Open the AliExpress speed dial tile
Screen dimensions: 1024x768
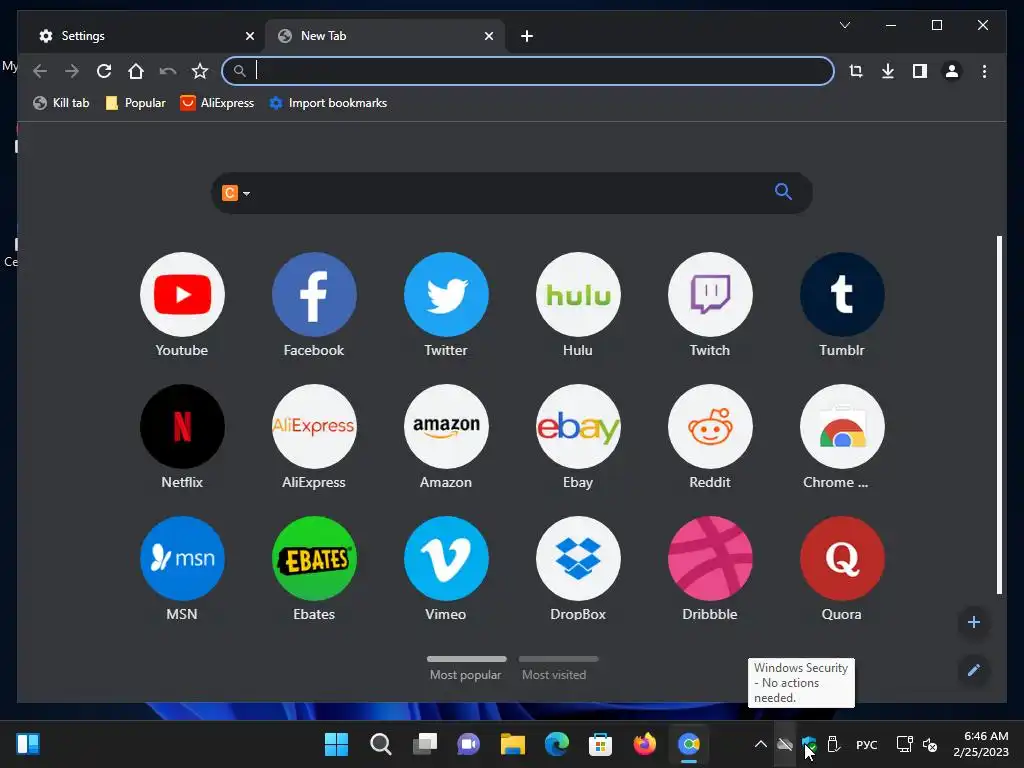pyautogui.click(x=314, y=426)
